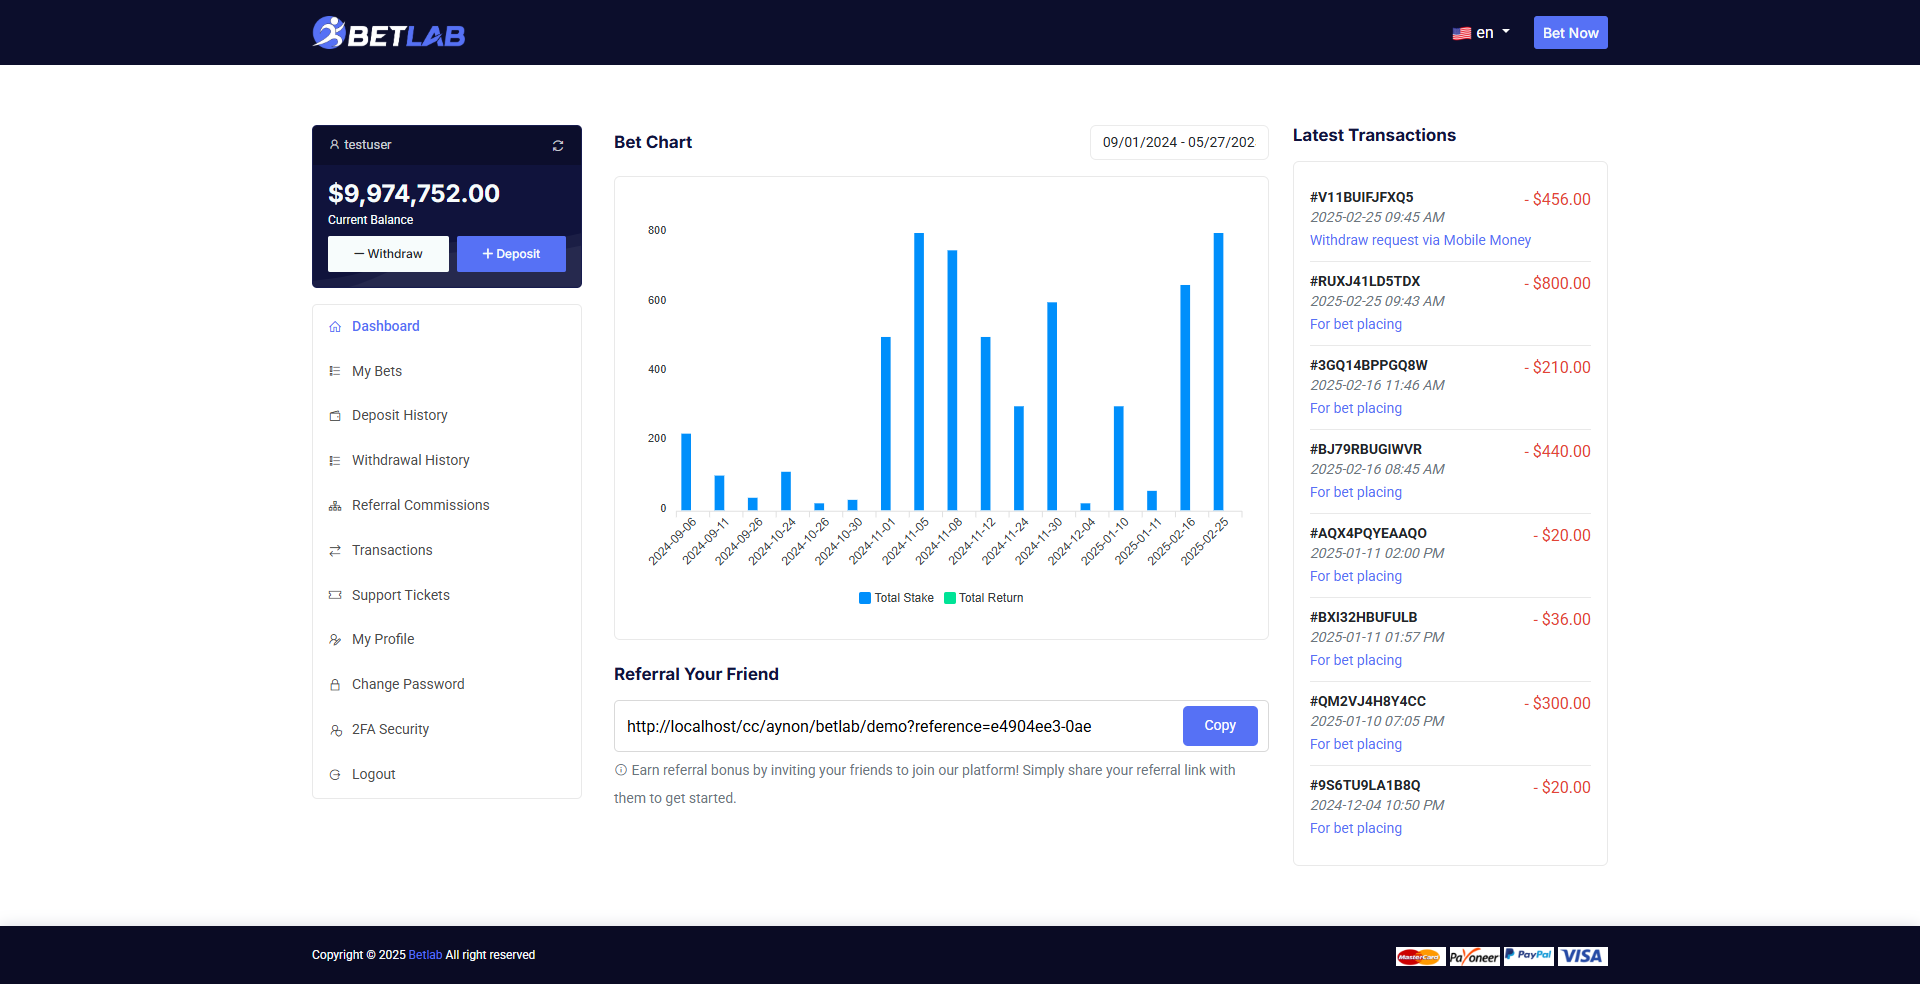Screen dimensions: 1920x984
Task: Go to Withdrawal History page
Action: (410, 460)
